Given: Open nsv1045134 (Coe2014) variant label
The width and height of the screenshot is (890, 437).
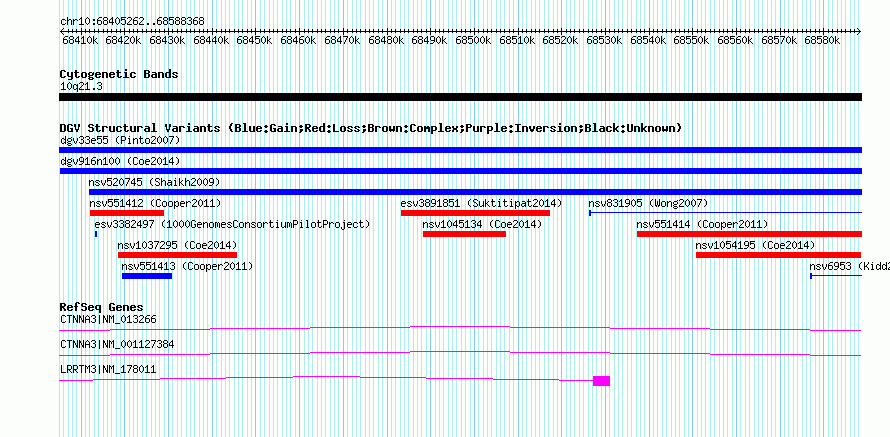Looking at the screenshot, I should coord(482,224).
